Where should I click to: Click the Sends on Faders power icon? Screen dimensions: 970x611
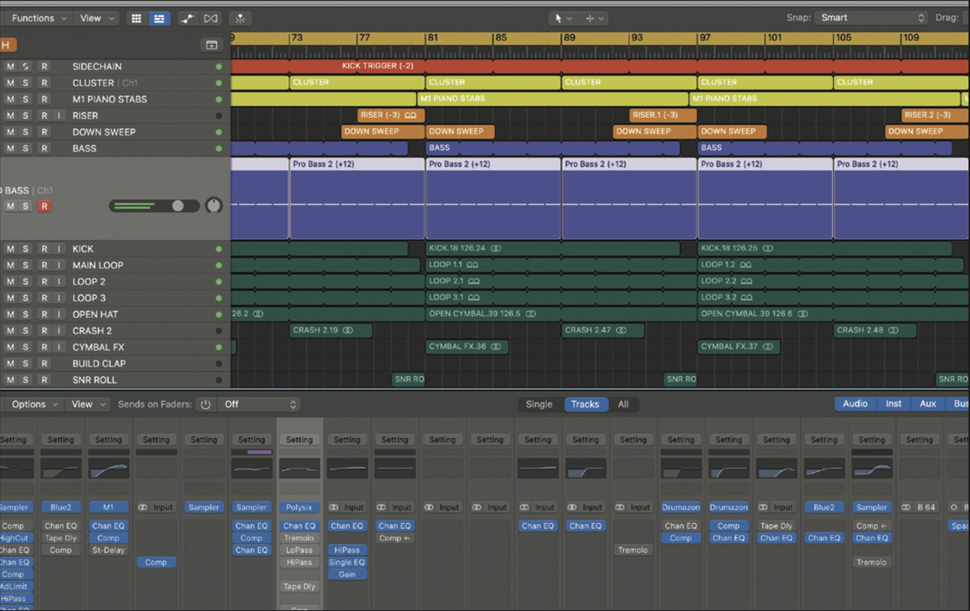click(x=205, y=404)
